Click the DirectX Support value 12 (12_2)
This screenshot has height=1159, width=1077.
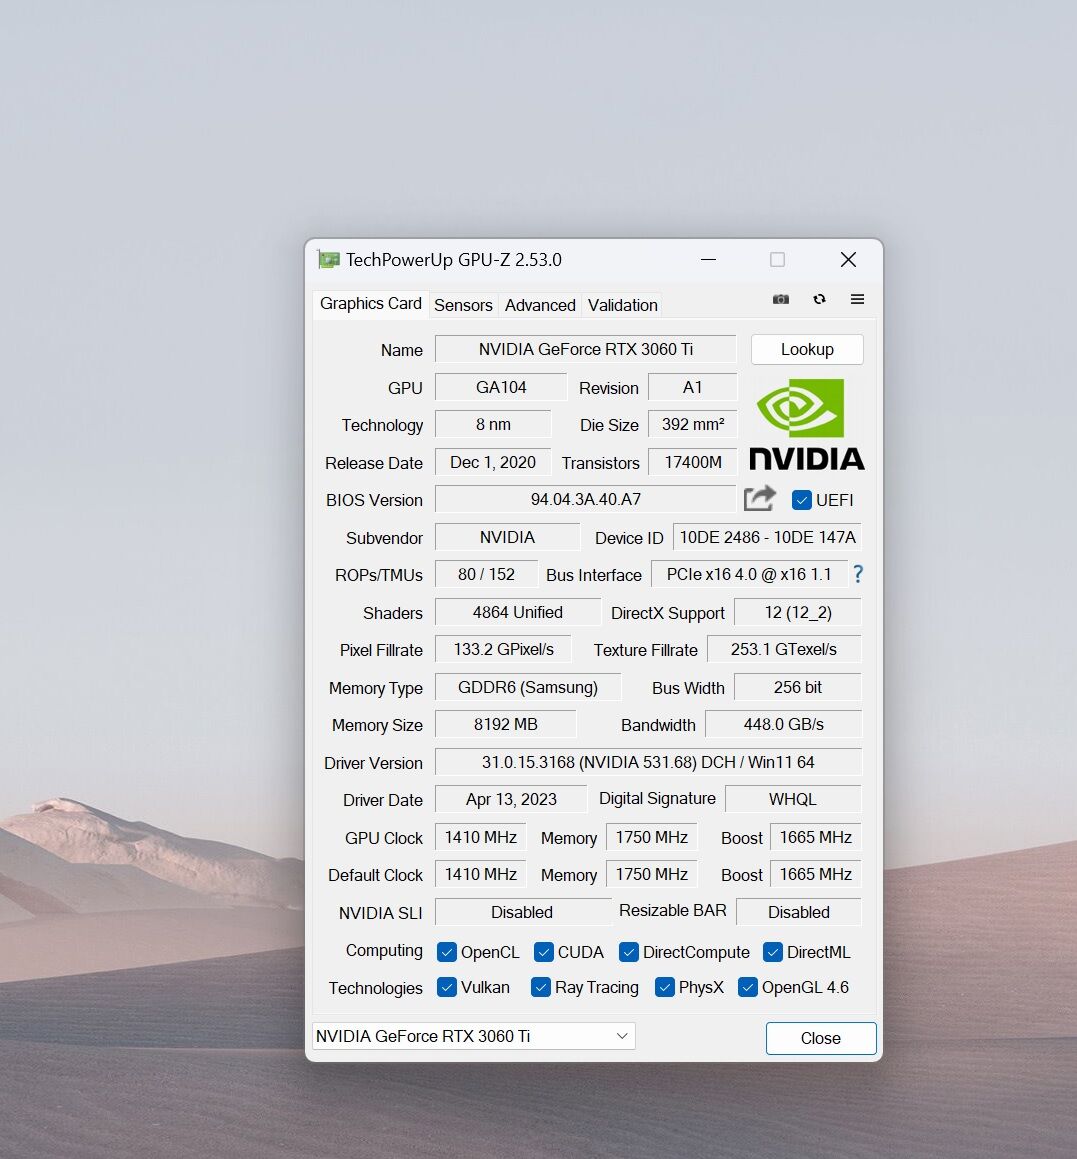pos(798,612)
